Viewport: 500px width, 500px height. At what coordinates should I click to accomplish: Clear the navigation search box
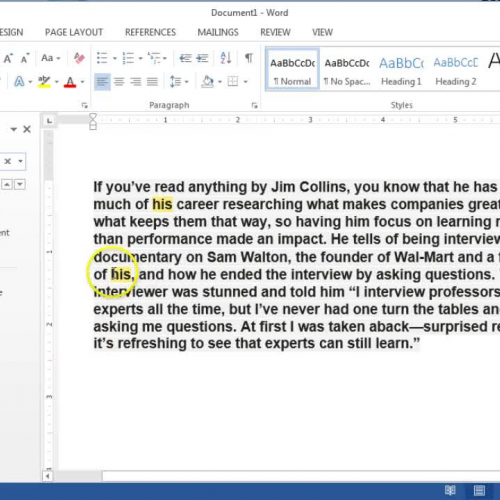tap(8, 161)
